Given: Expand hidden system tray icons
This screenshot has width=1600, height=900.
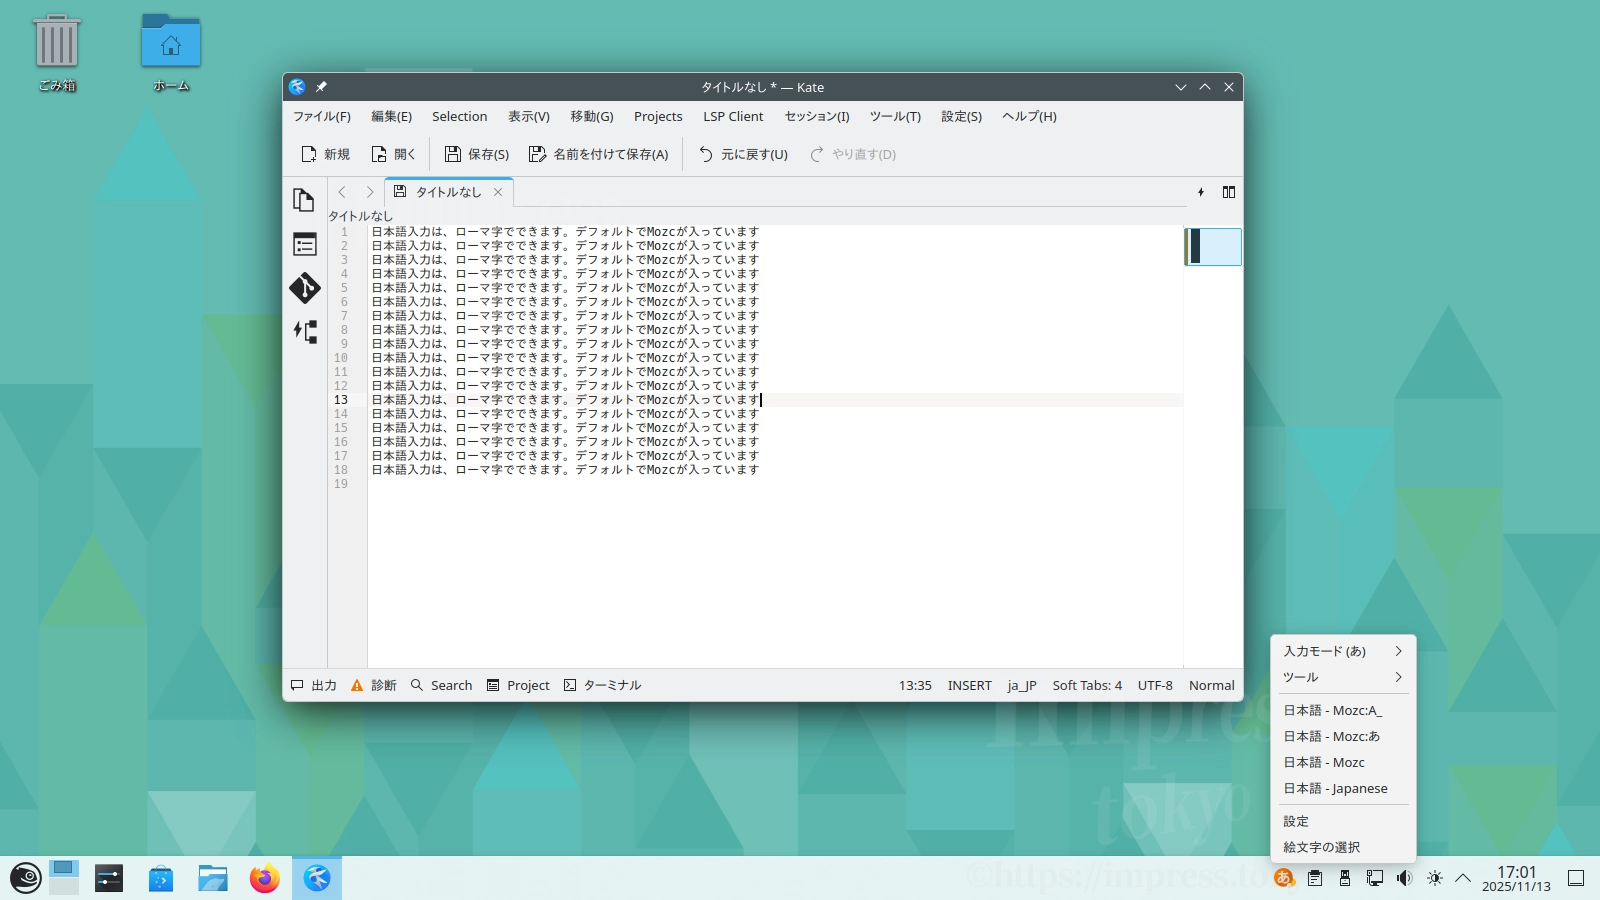Looking at the screenshot, I should (1463, 878).
